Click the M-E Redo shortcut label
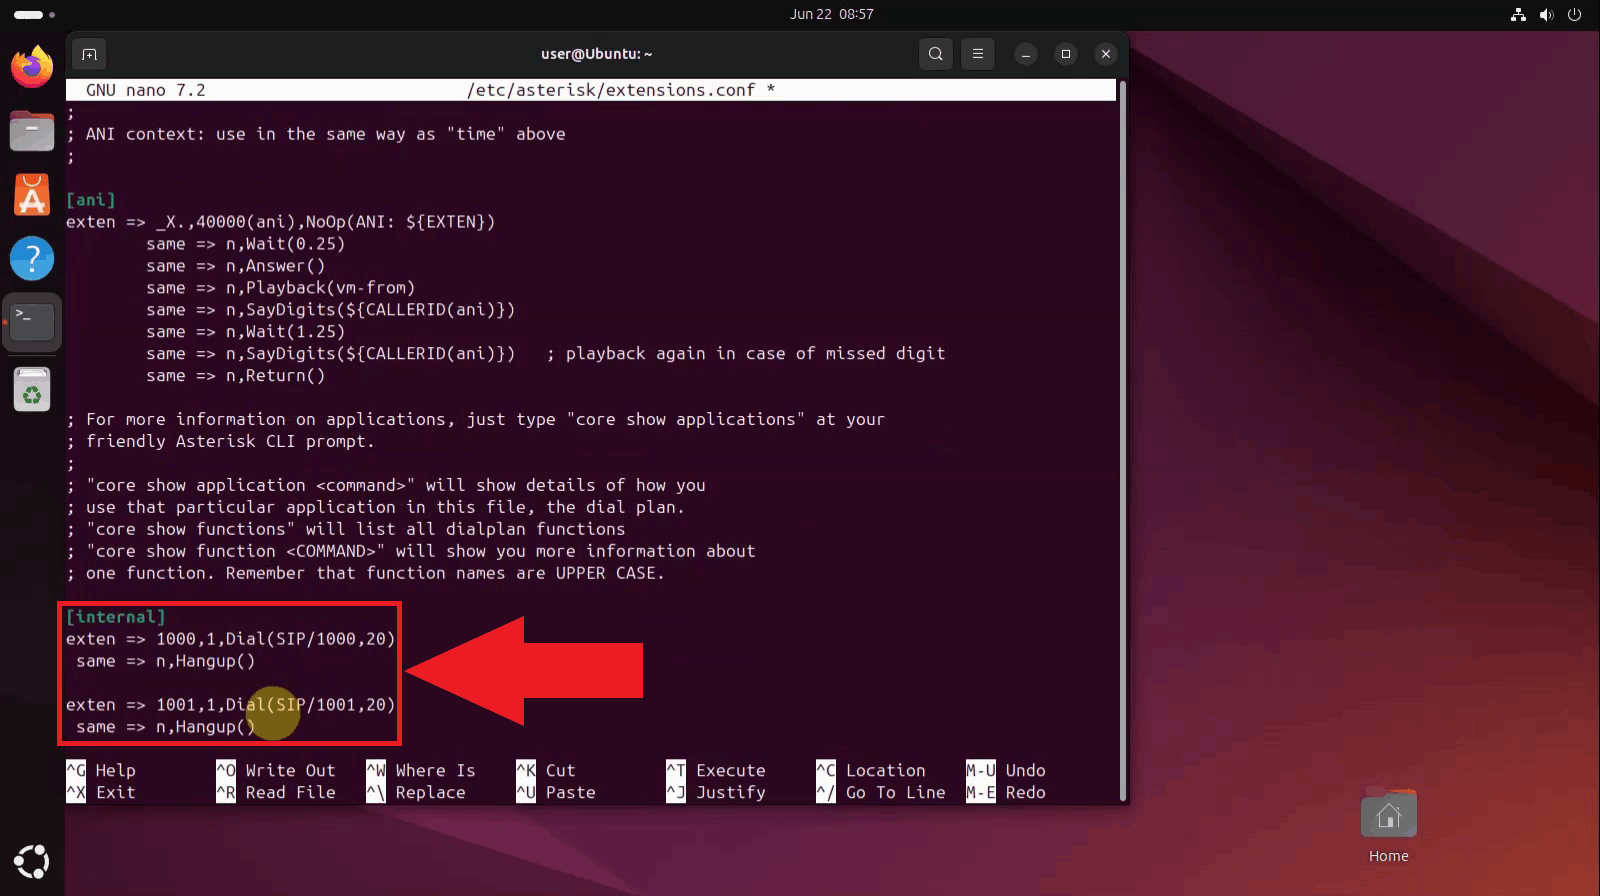 coord(1006,793)
